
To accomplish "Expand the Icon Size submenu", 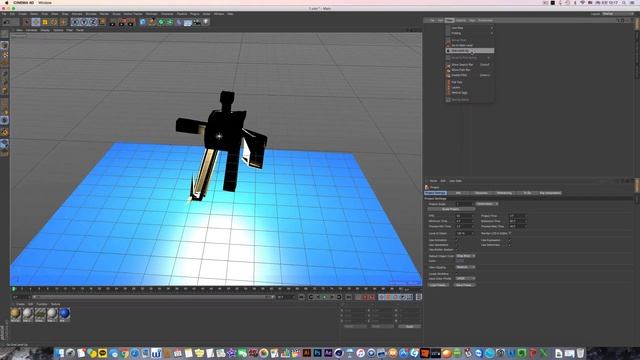I will click(x=469, y=28).
